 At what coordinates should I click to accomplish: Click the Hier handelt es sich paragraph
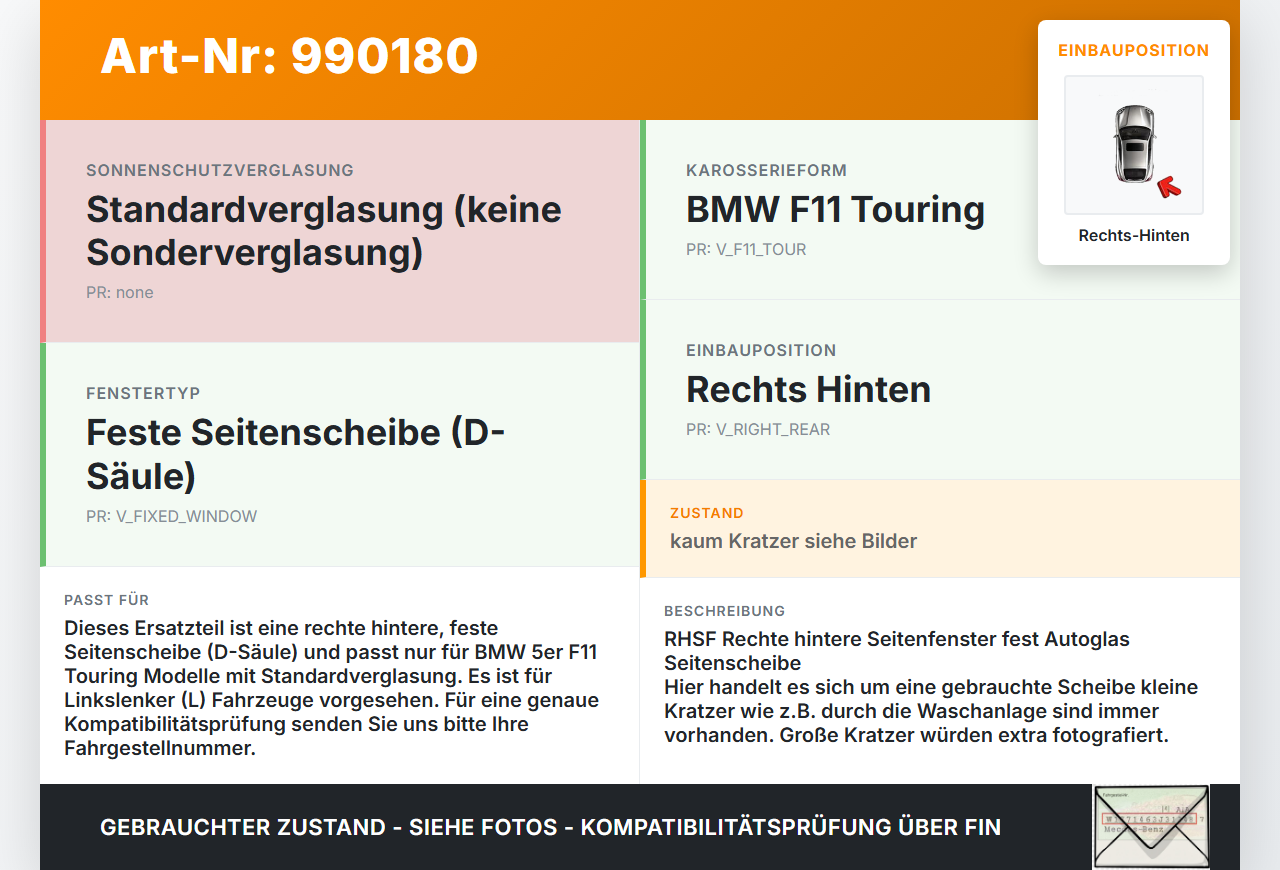coord(931,712)
